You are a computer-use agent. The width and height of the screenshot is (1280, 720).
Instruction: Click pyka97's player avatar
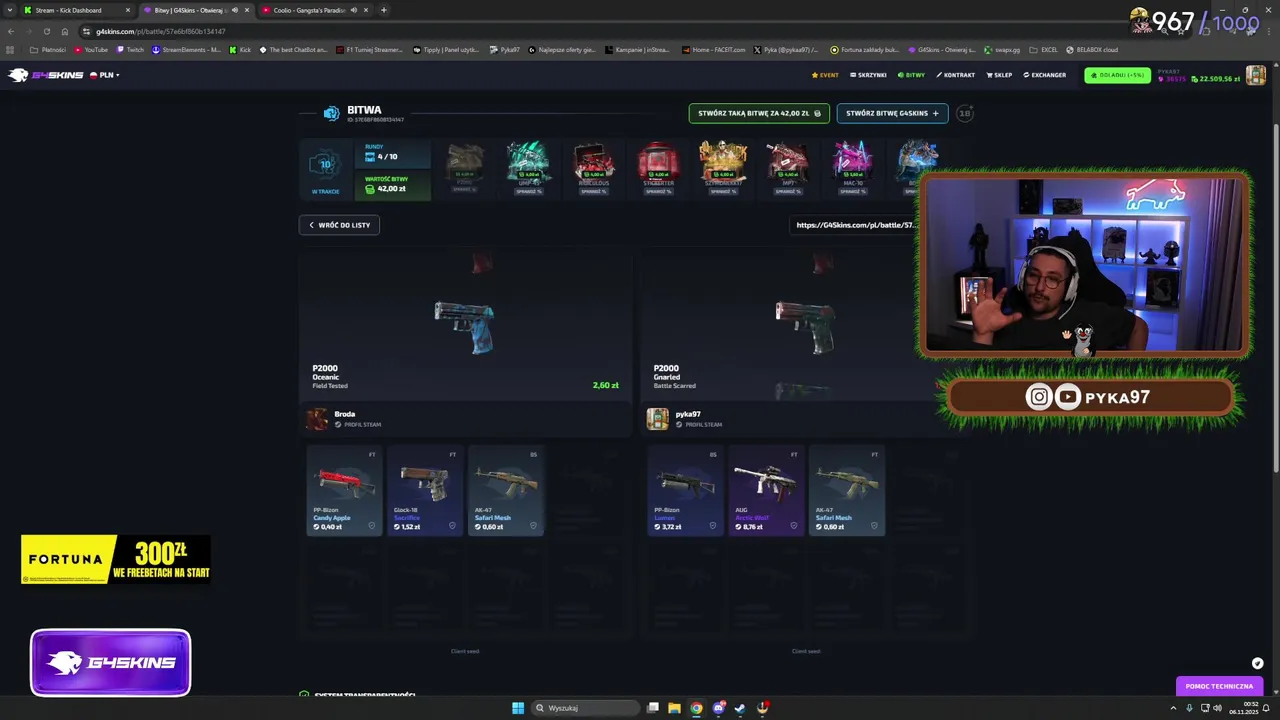pos(657,419)
